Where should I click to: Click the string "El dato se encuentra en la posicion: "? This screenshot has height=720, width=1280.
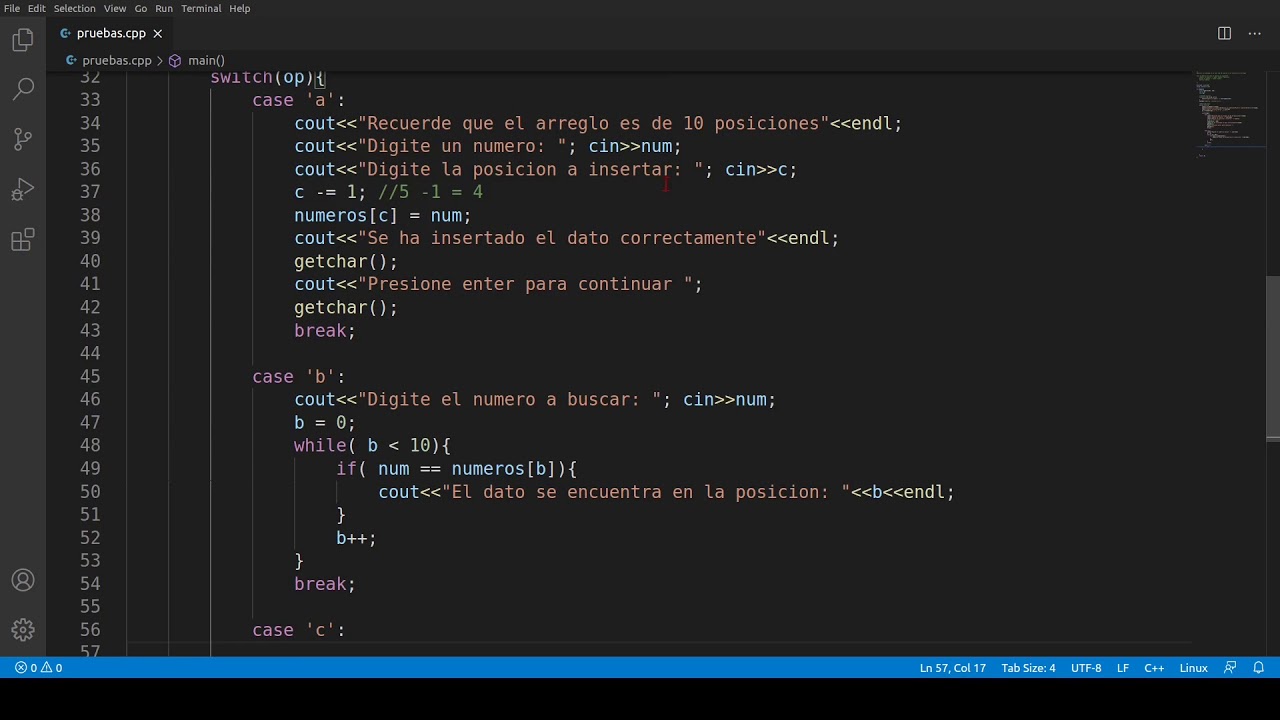click(646, 491)
